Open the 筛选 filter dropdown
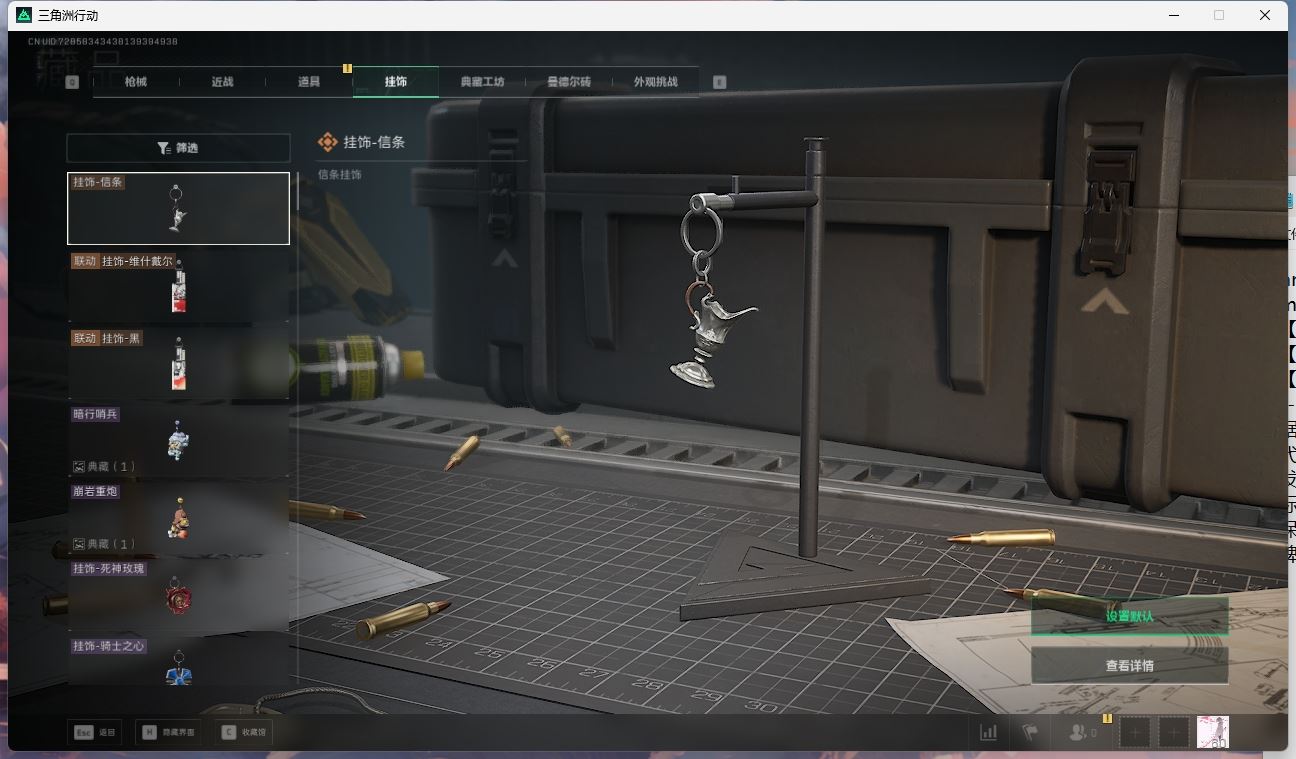The image size is (1296, 759). pyautogui.click(x=178, y=148)
